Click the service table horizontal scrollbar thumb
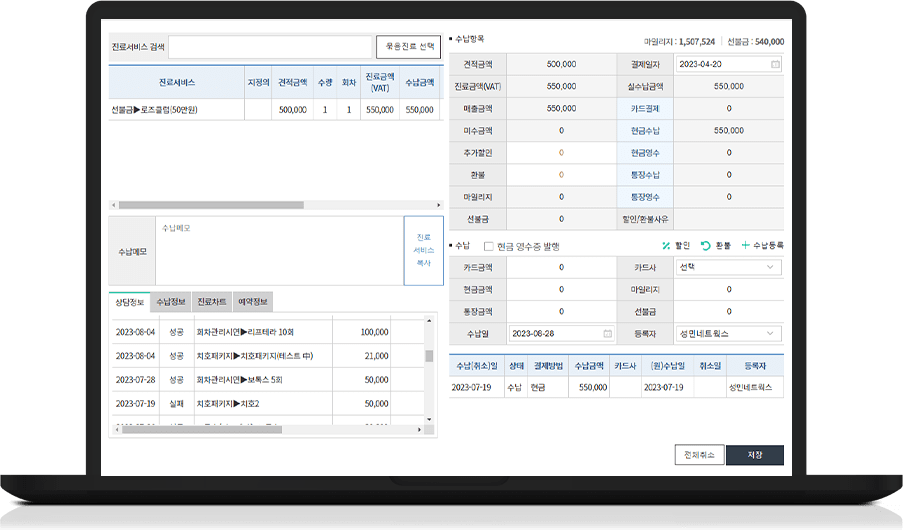Viewport: 903px width, 531px height. point(211,205)
